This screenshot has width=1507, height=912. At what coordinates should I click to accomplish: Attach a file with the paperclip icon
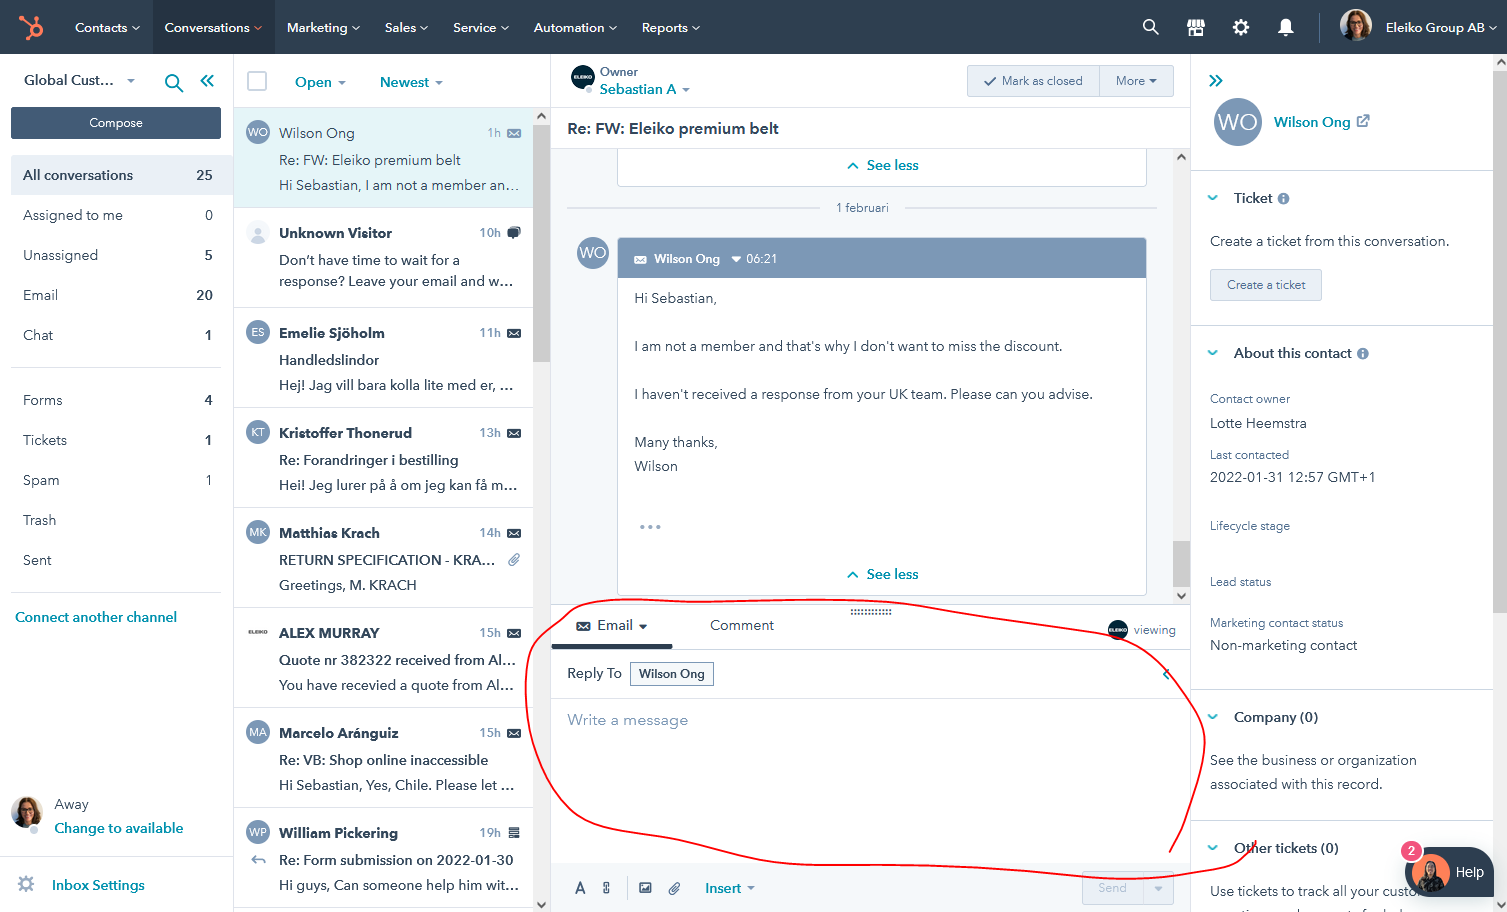(675, 888)
